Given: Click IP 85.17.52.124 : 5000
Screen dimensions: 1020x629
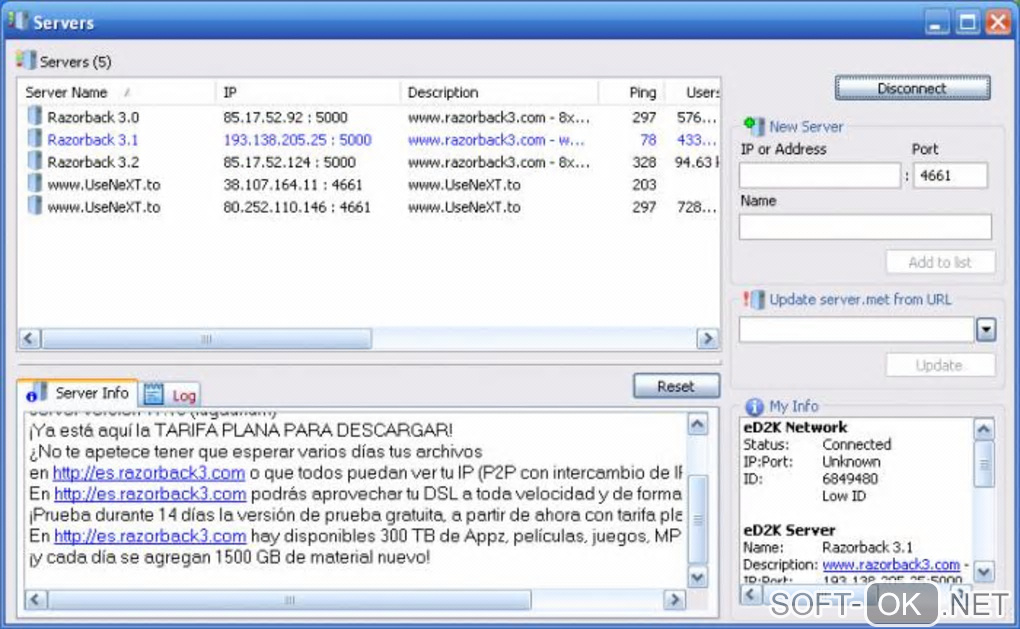Looking at the screenshot, I should 289,162.
